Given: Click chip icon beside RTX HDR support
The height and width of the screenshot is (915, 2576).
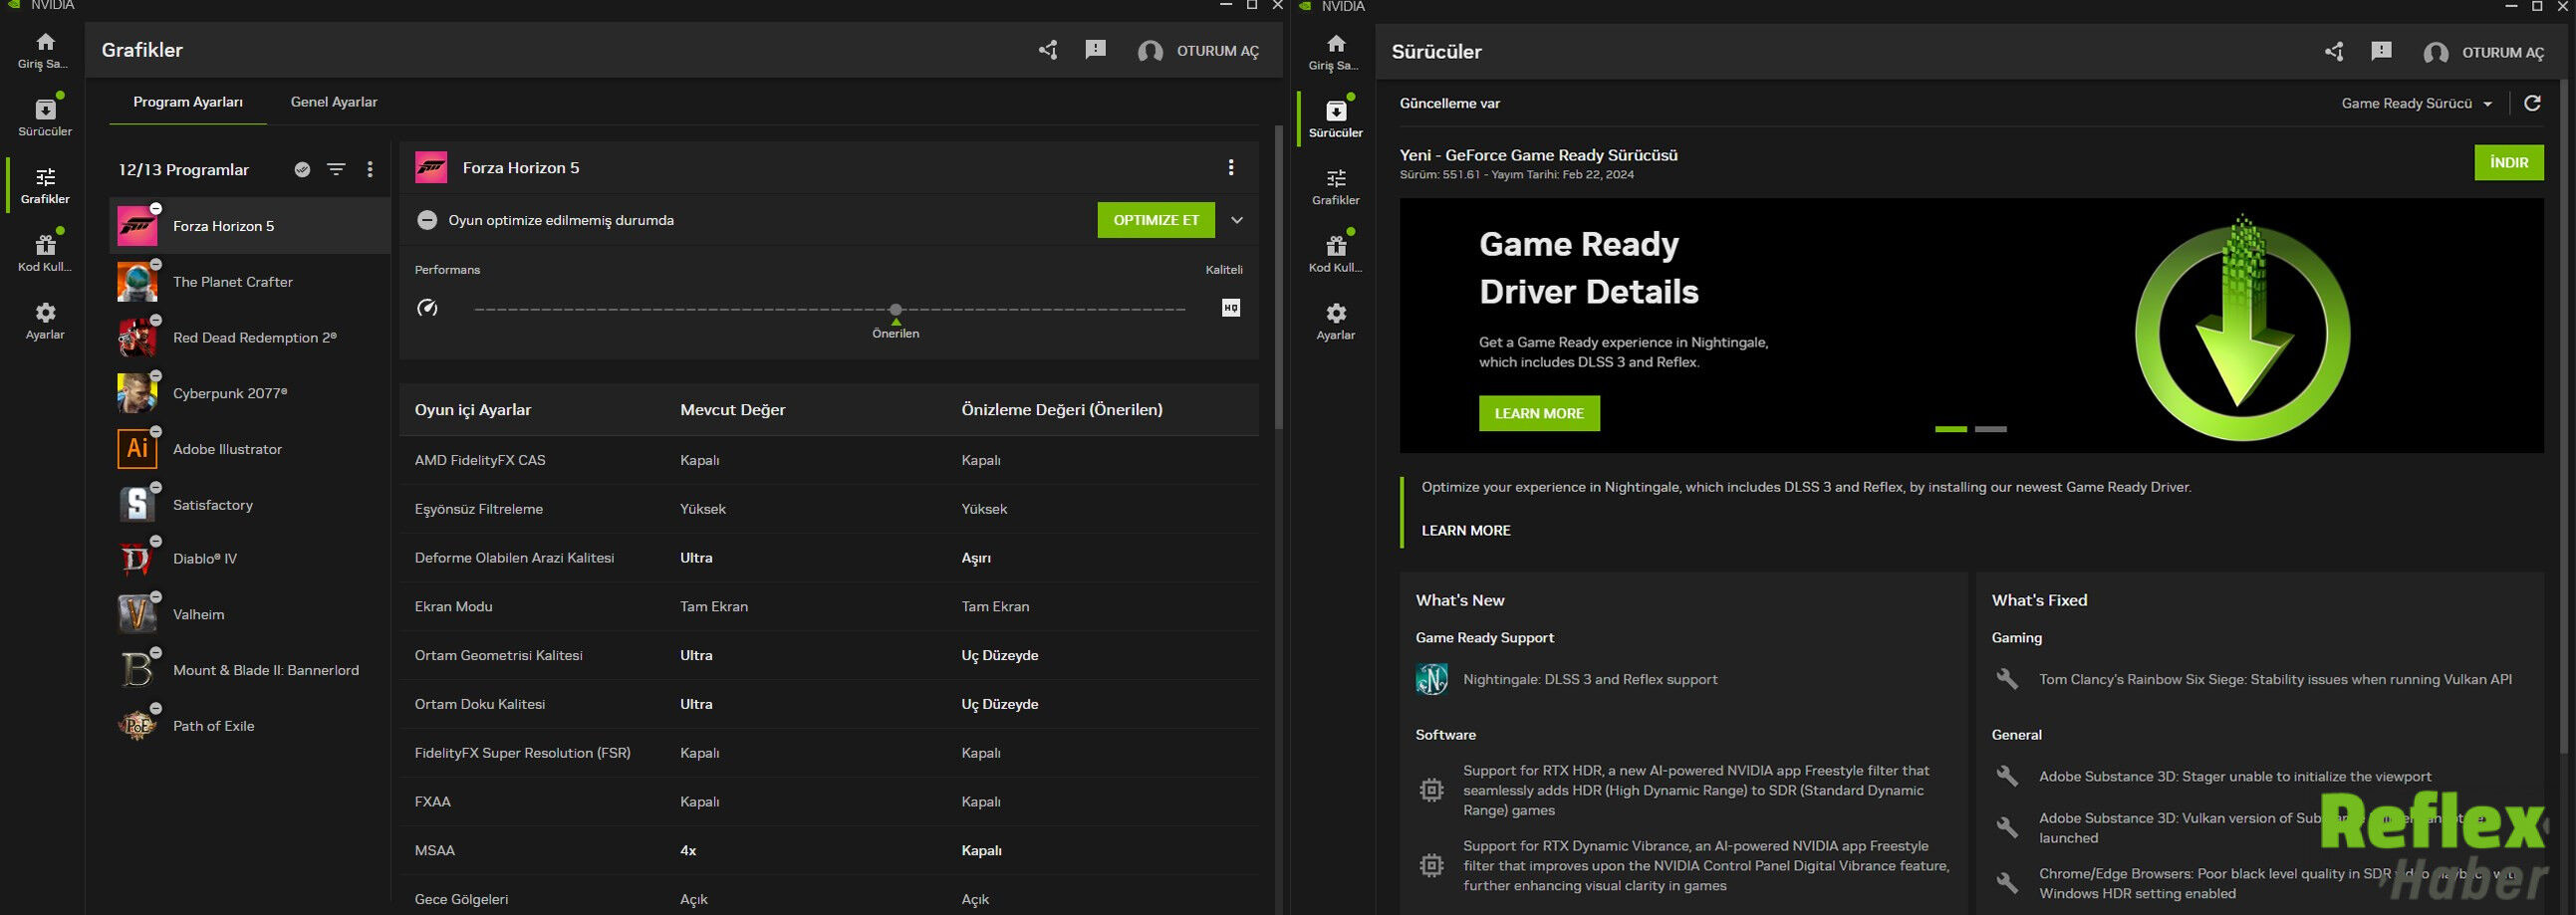Looking at the screenshot, I should point(1431,790).
